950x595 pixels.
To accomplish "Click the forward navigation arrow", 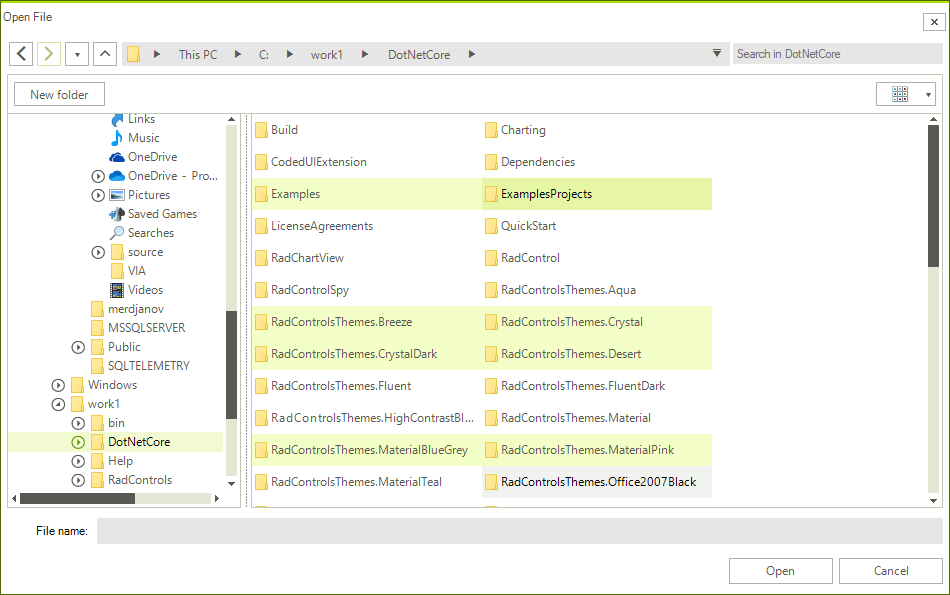I will point(48,53).
